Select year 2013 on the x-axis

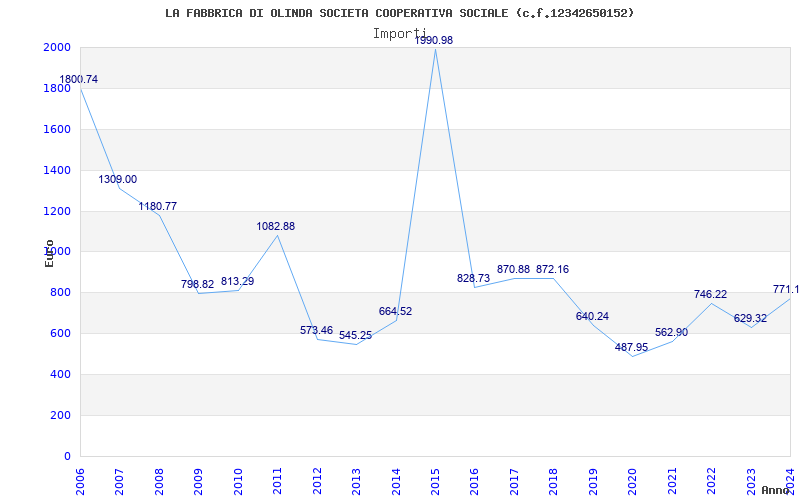click(x=357, y=482)
